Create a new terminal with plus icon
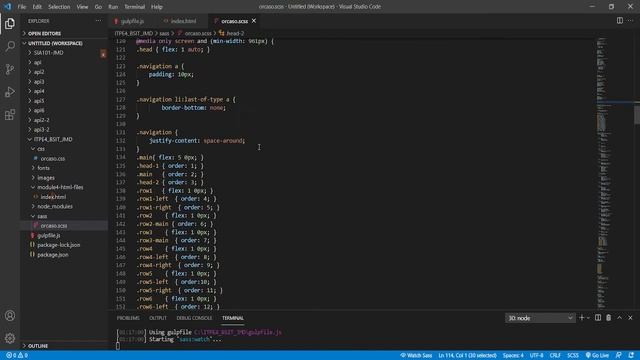 tap(582, 318)
